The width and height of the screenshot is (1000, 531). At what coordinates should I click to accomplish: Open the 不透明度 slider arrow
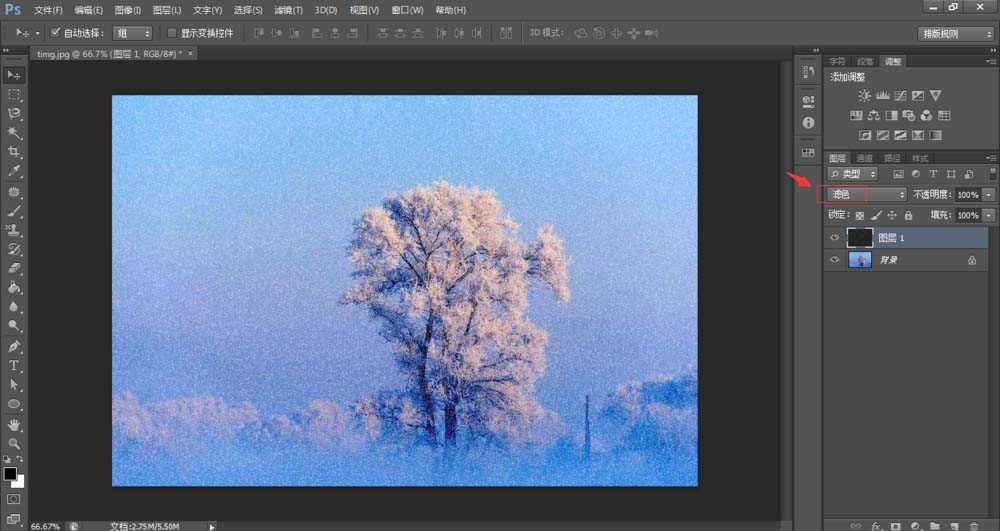coord(989,194)
